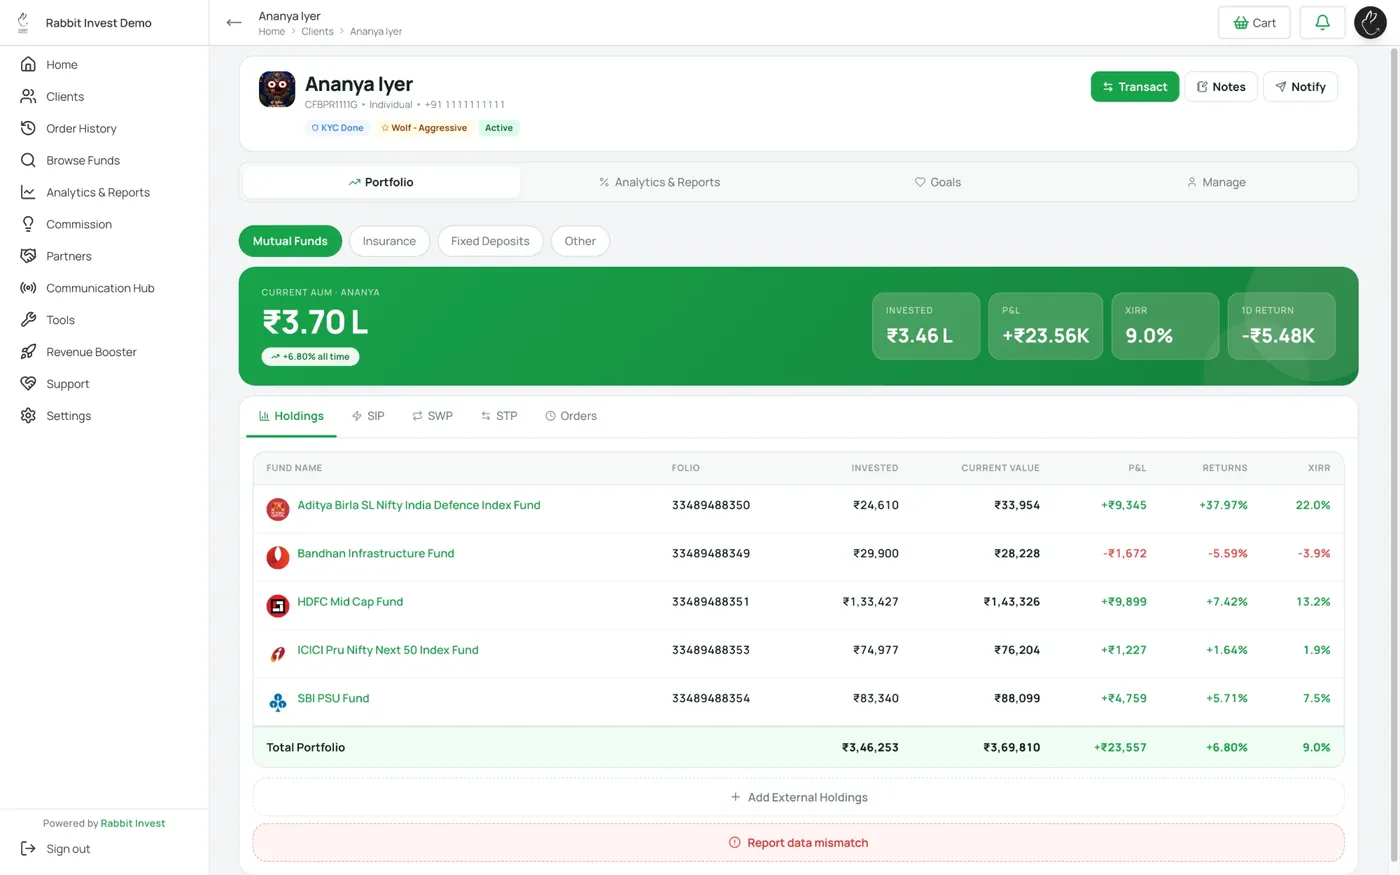Screen dimensions: 1400x875
Task: Click the back arrow icon in header
Action: tap(234, 22)
